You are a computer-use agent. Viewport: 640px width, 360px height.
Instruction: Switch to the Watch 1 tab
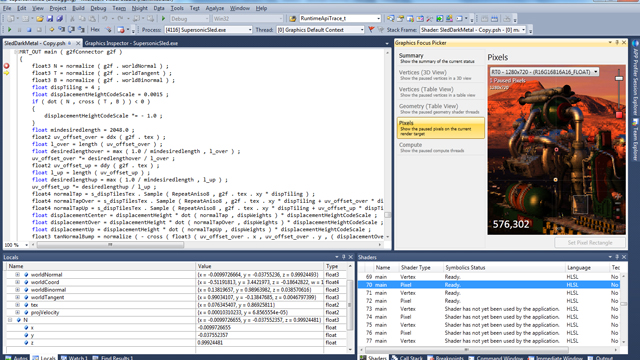point(74,358)
